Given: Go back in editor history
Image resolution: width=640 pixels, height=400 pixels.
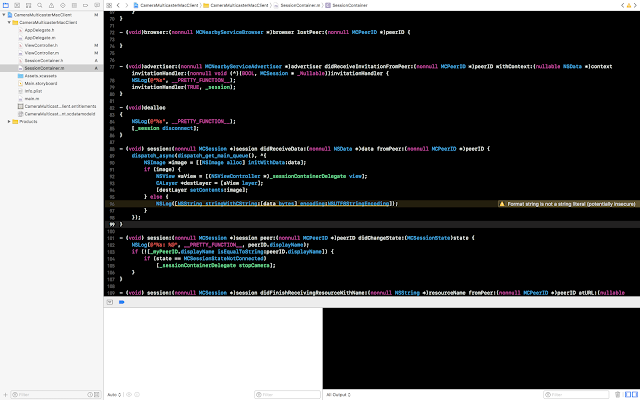Looking at the screenshot, I should tap(118, 5).
